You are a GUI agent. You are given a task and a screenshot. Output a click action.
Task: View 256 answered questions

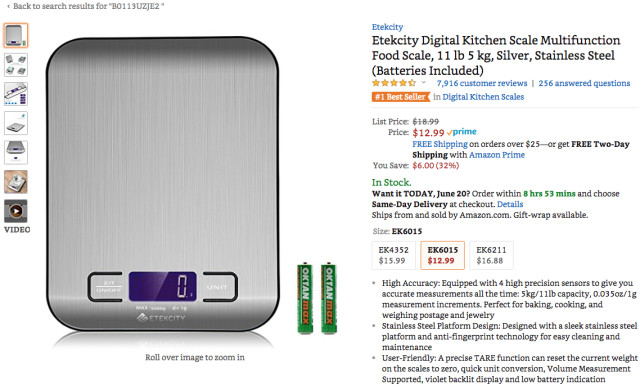(584, 83)
